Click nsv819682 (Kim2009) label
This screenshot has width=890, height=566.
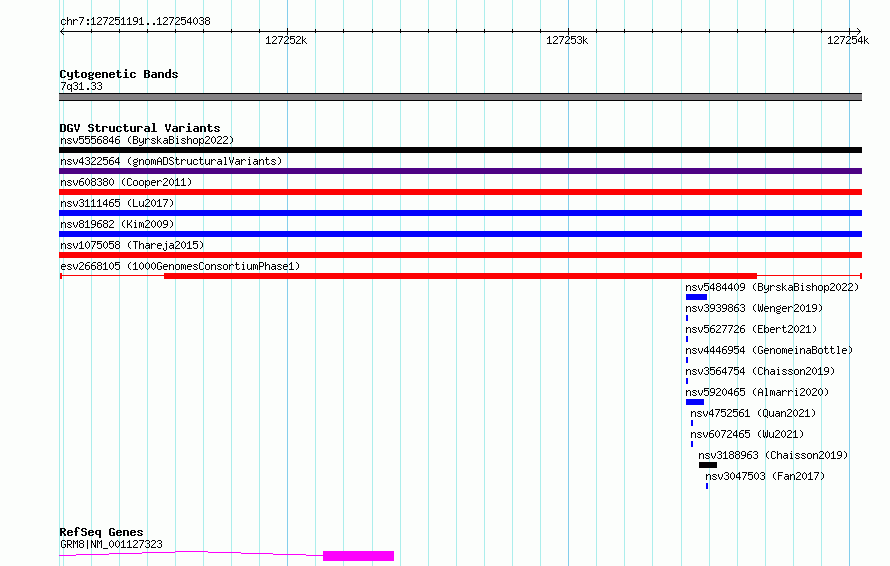pos(117,224)
